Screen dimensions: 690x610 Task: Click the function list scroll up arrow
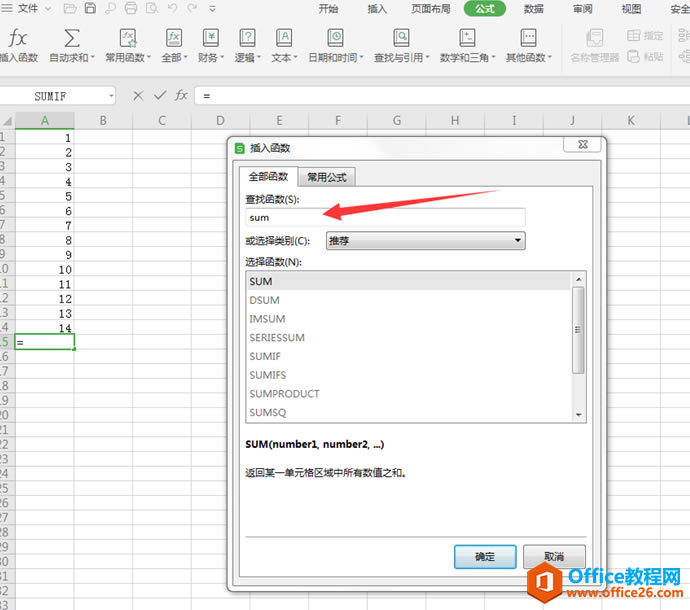[579, 279]
